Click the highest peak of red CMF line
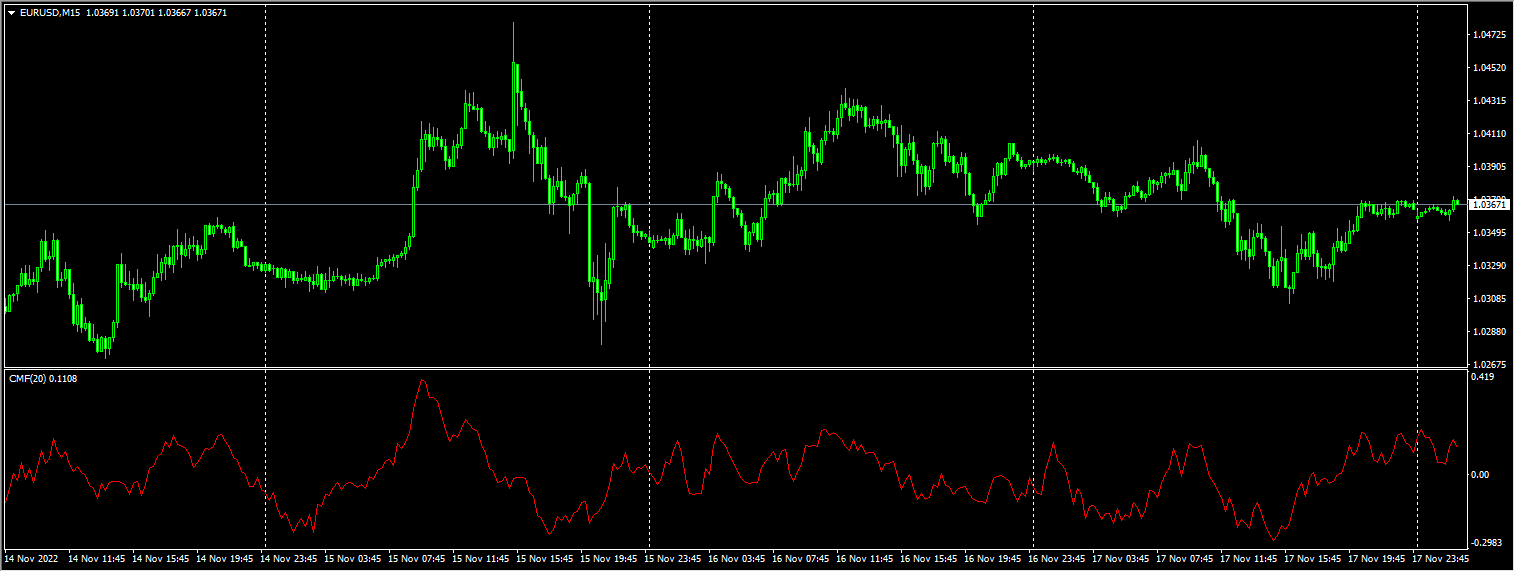Screen dimensions: 1515x572 423,380
